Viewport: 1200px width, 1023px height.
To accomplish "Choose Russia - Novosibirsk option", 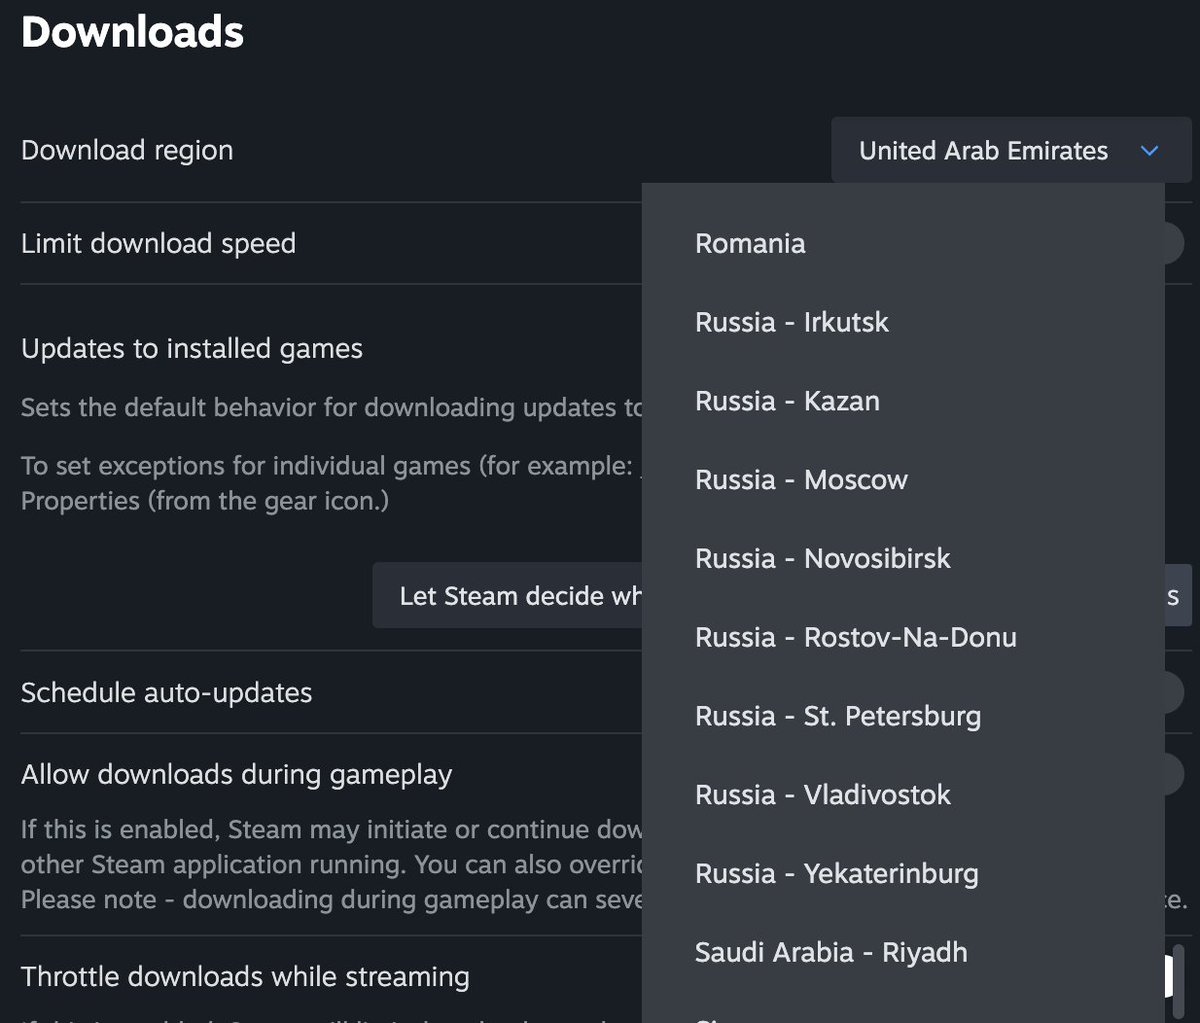I will [x=903, y=558].
